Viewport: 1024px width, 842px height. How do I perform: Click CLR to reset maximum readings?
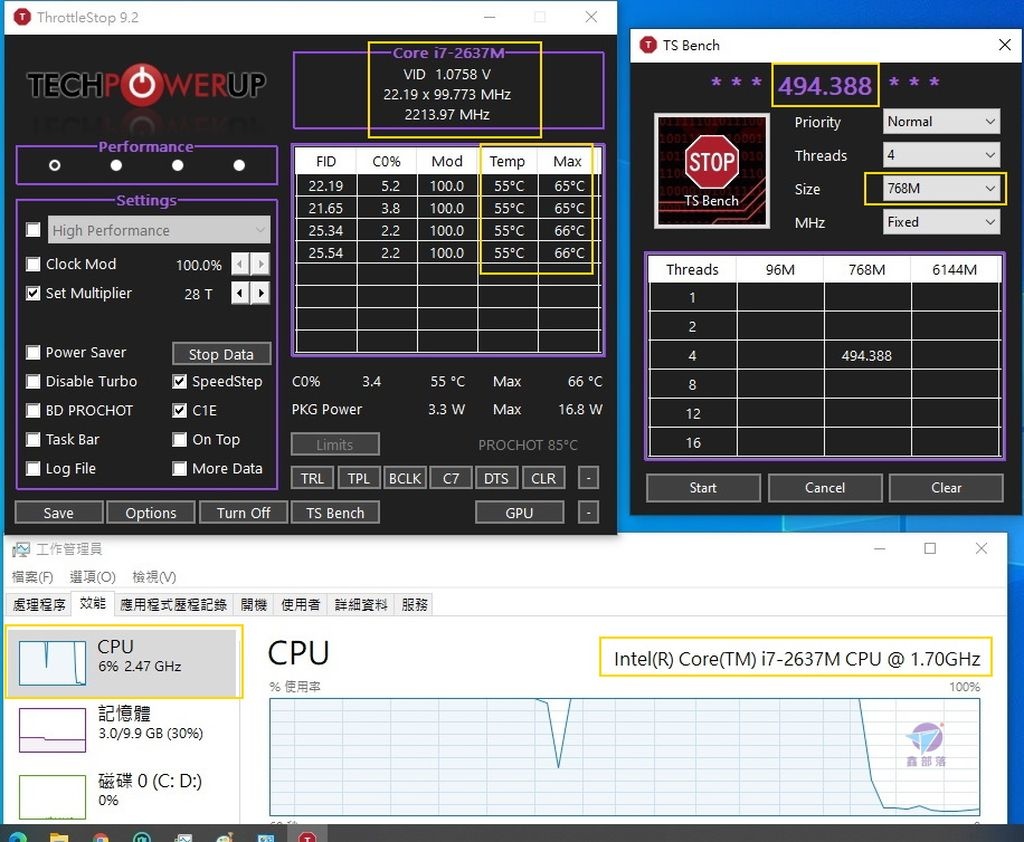click(x=543, y=478)
